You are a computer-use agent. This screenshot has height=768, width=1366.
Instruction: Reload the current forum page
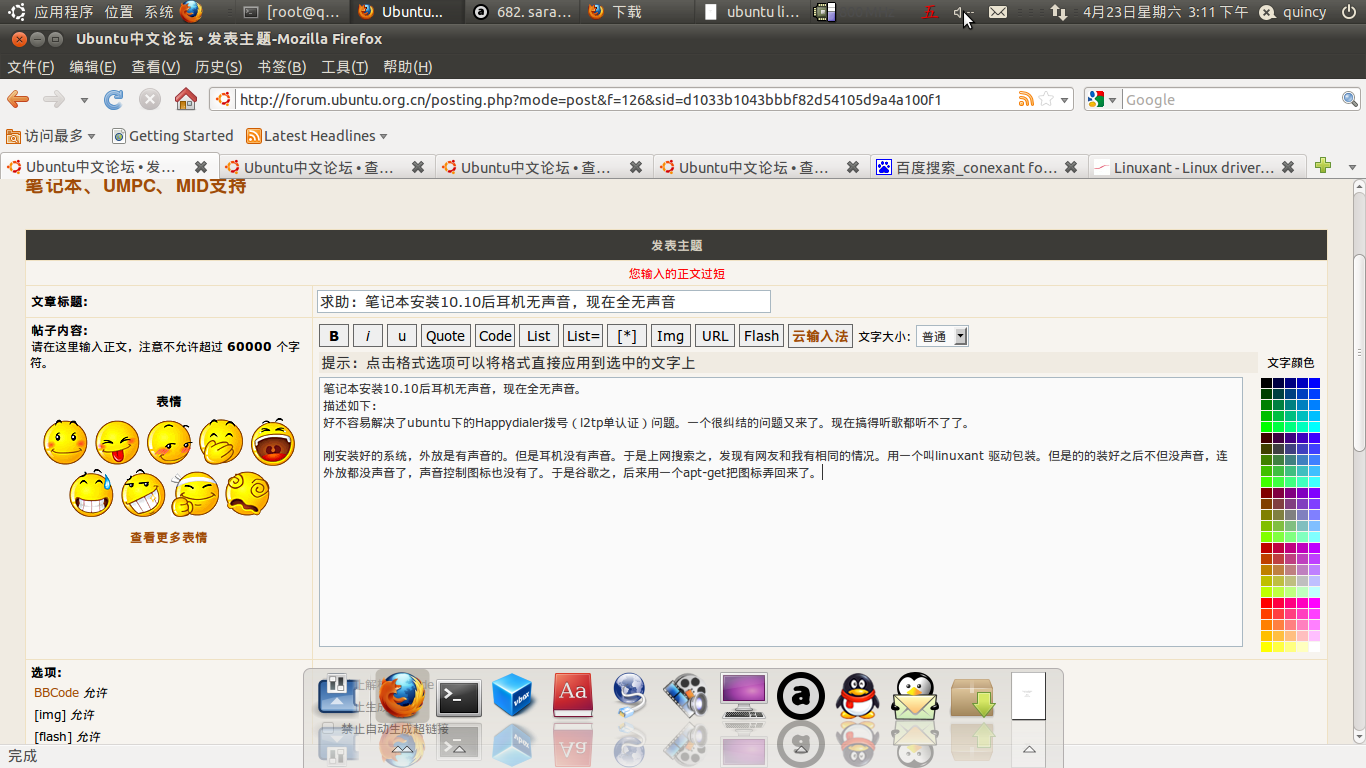click(x=114, y=99)
